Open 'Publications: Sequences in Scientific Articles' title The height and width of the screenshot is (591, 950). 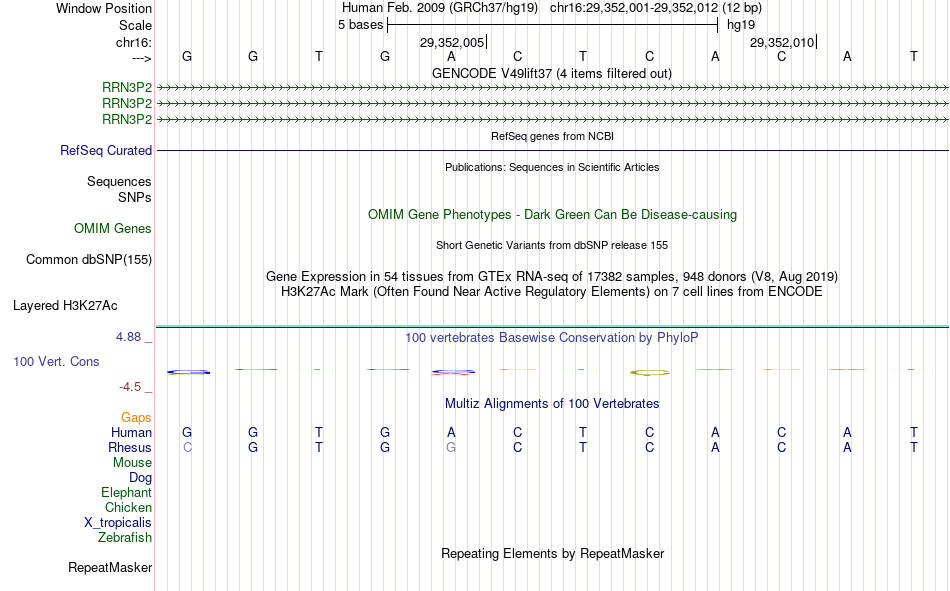point(552,167)
